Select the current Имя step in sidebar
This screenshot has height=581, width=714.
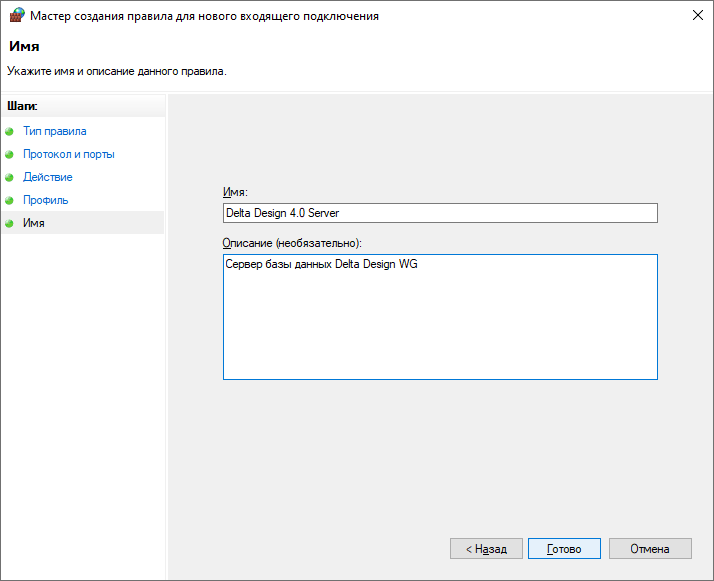(x=33, y=223)
